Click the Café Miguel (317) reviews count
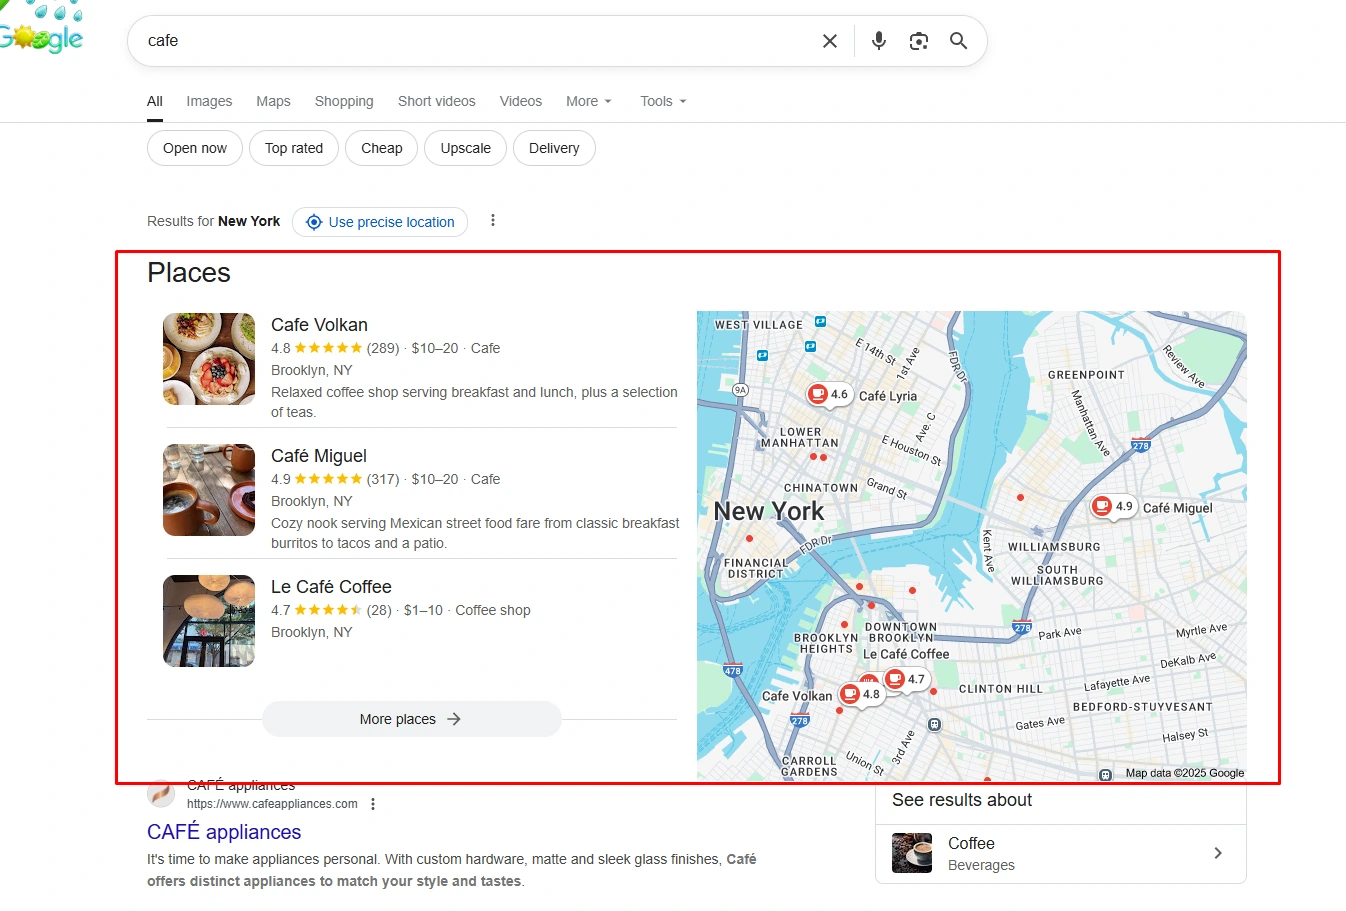 coord(383,479)
